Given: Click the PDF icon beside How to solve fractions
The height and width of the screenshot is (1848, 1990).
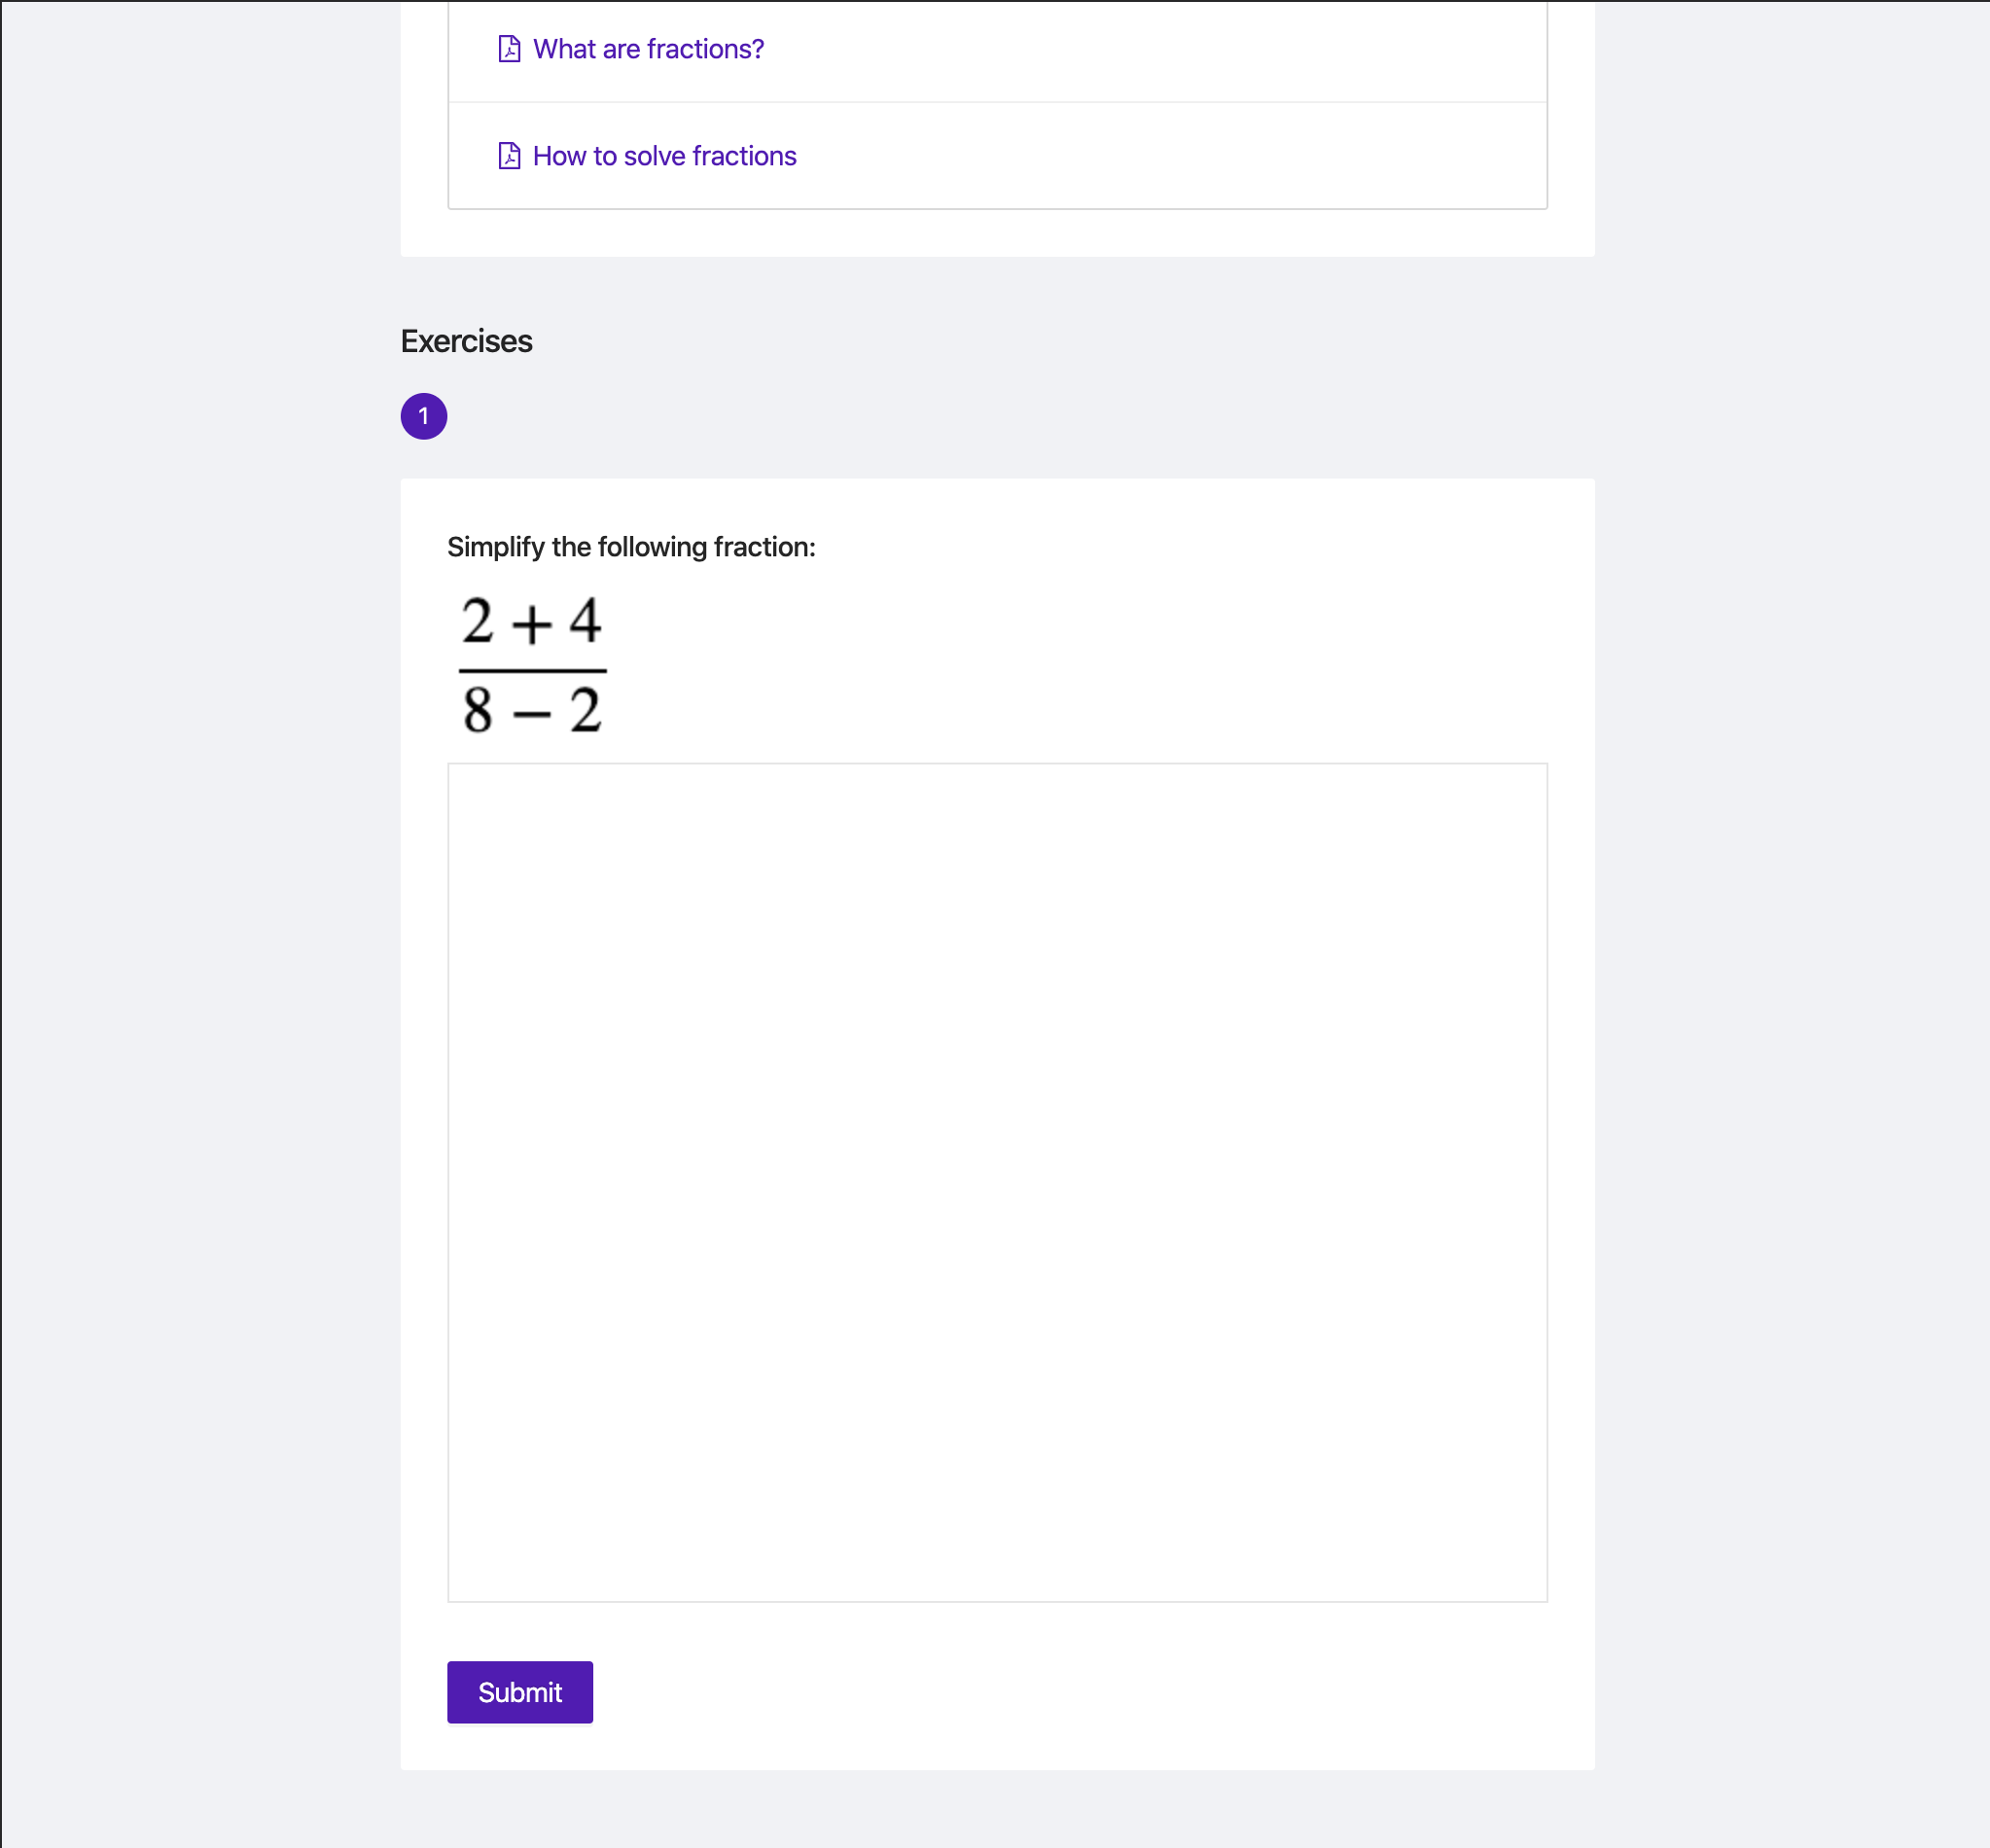Looking at the screenshot, I should point(509,156).
